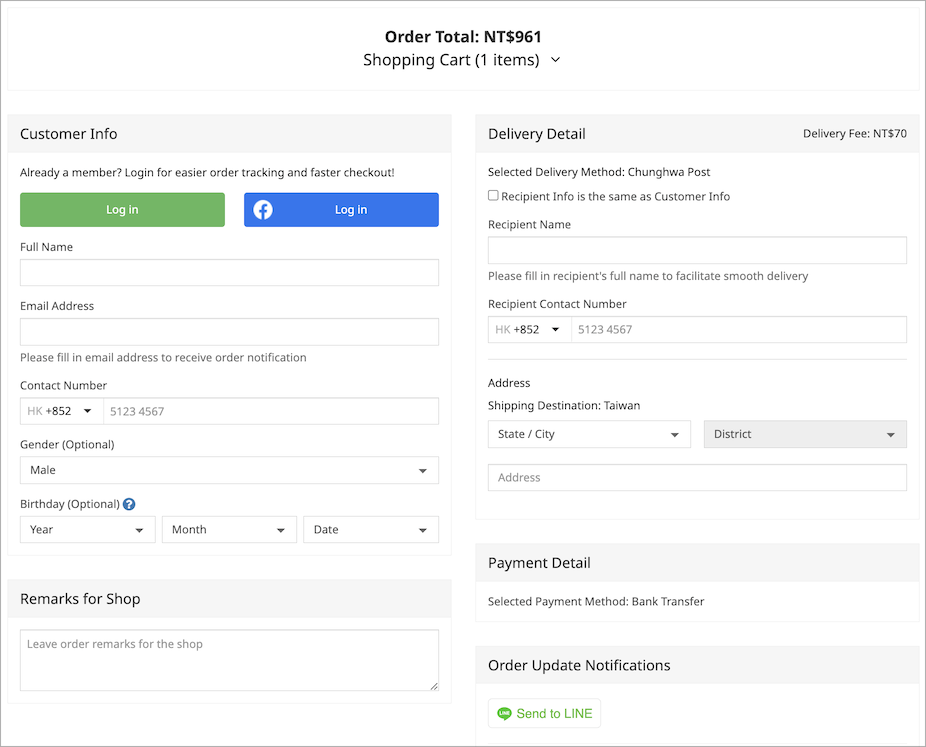
Task: Click the 'Delivery Detail' section heading
Action: (537, 134)
